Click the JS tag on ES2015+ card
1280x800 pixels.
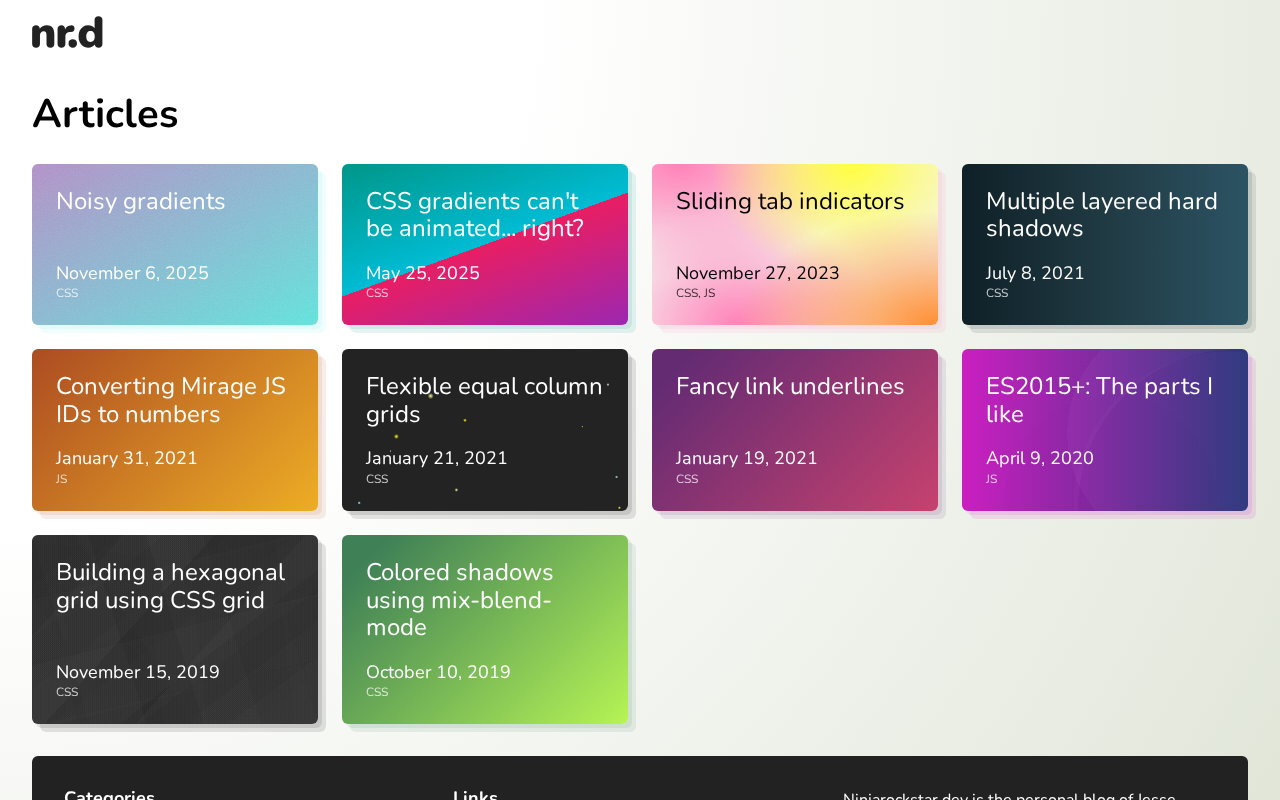(x=992, y=479)
